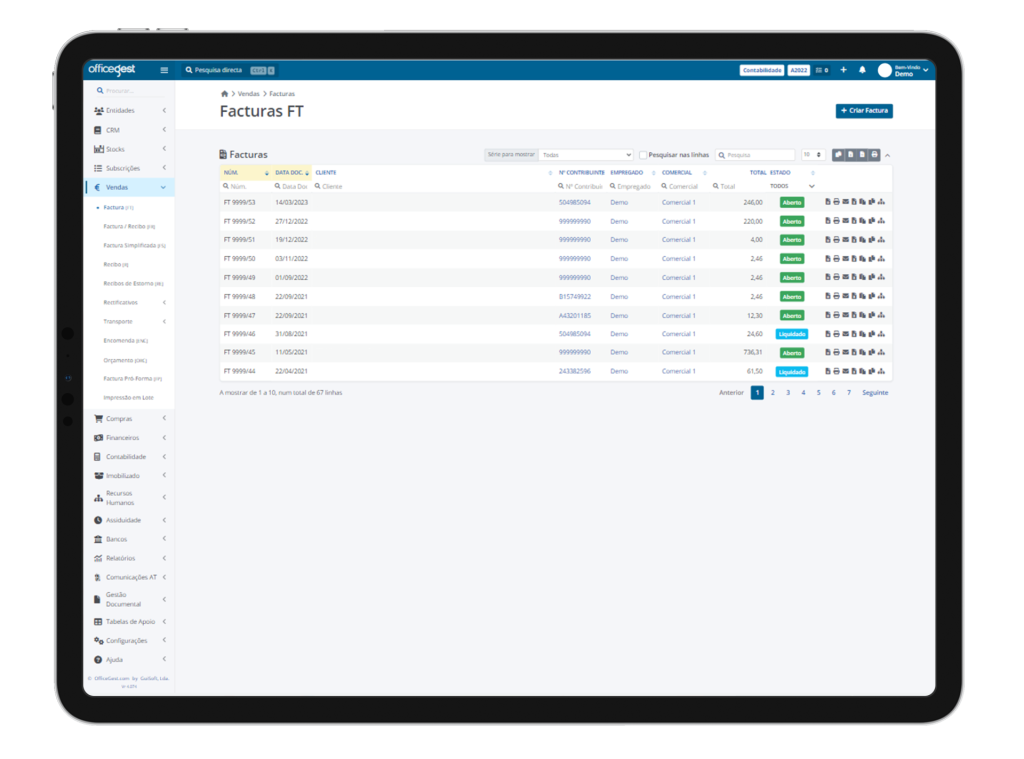Click the notifications bell icon
The width and height of the screenshot is (1024, 759).
(862, 70)
